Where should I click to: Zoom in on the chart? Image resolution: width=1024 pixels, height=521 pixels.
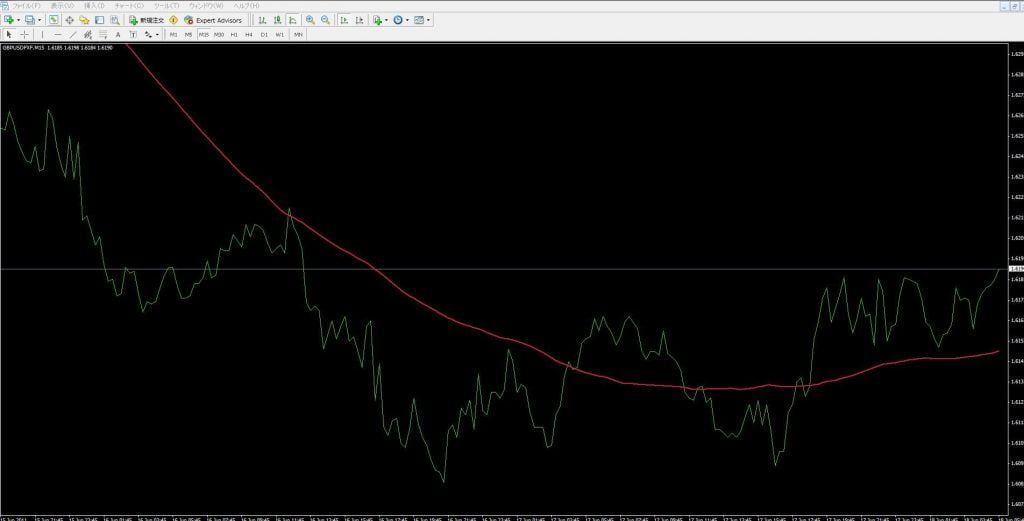[x=310, y=20]
